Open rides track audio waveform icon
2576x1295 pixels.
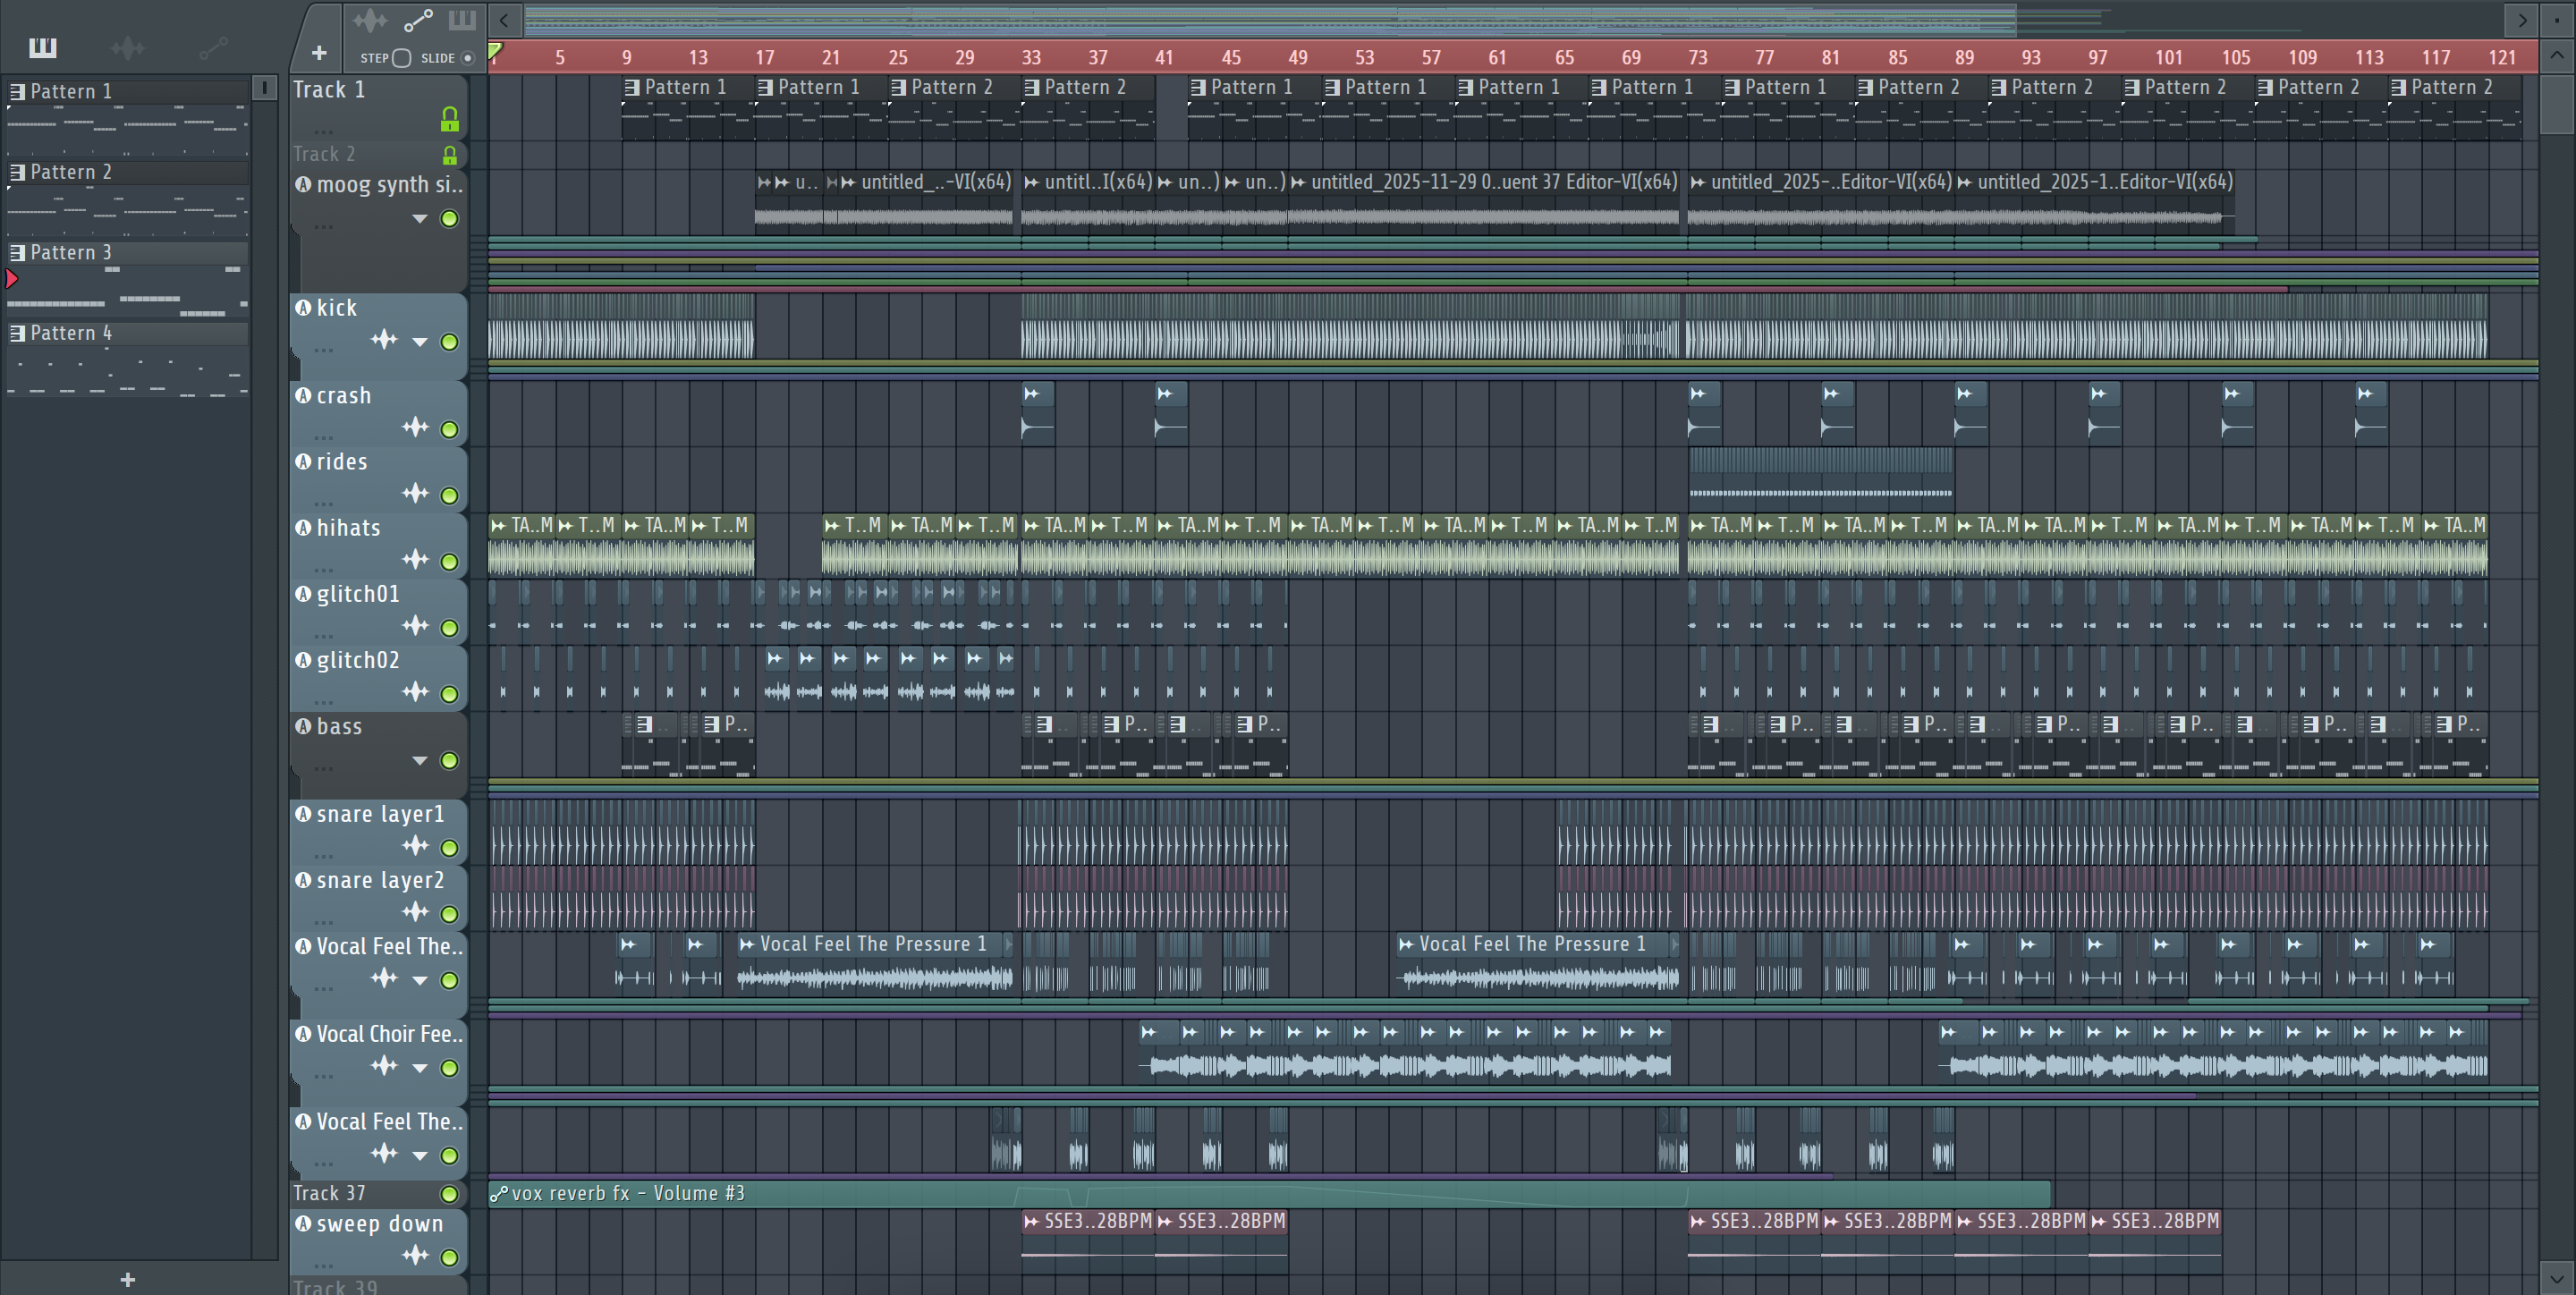[415, 494]
